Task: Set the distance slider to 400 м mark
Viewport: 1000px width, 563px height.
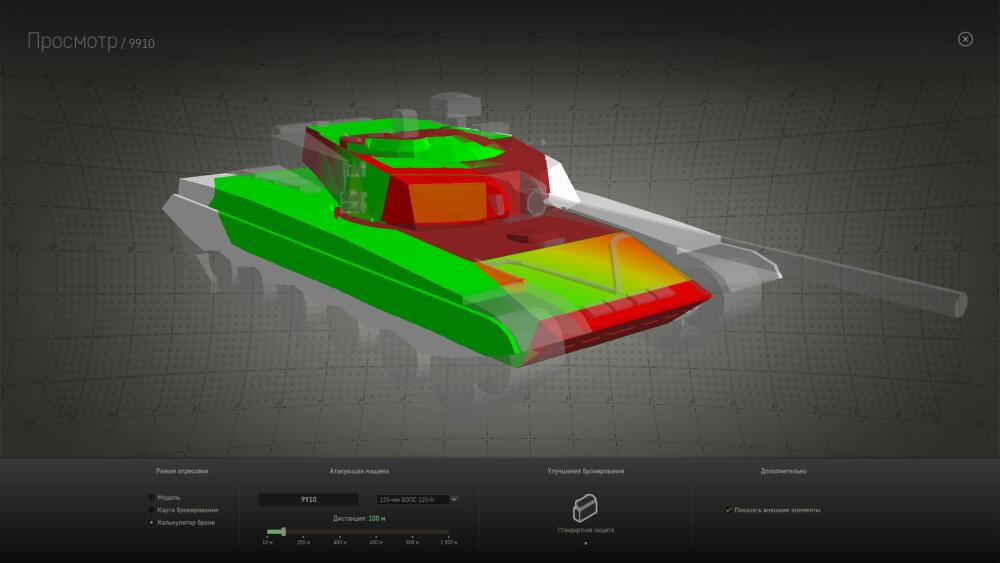Action: pos(339,537)
